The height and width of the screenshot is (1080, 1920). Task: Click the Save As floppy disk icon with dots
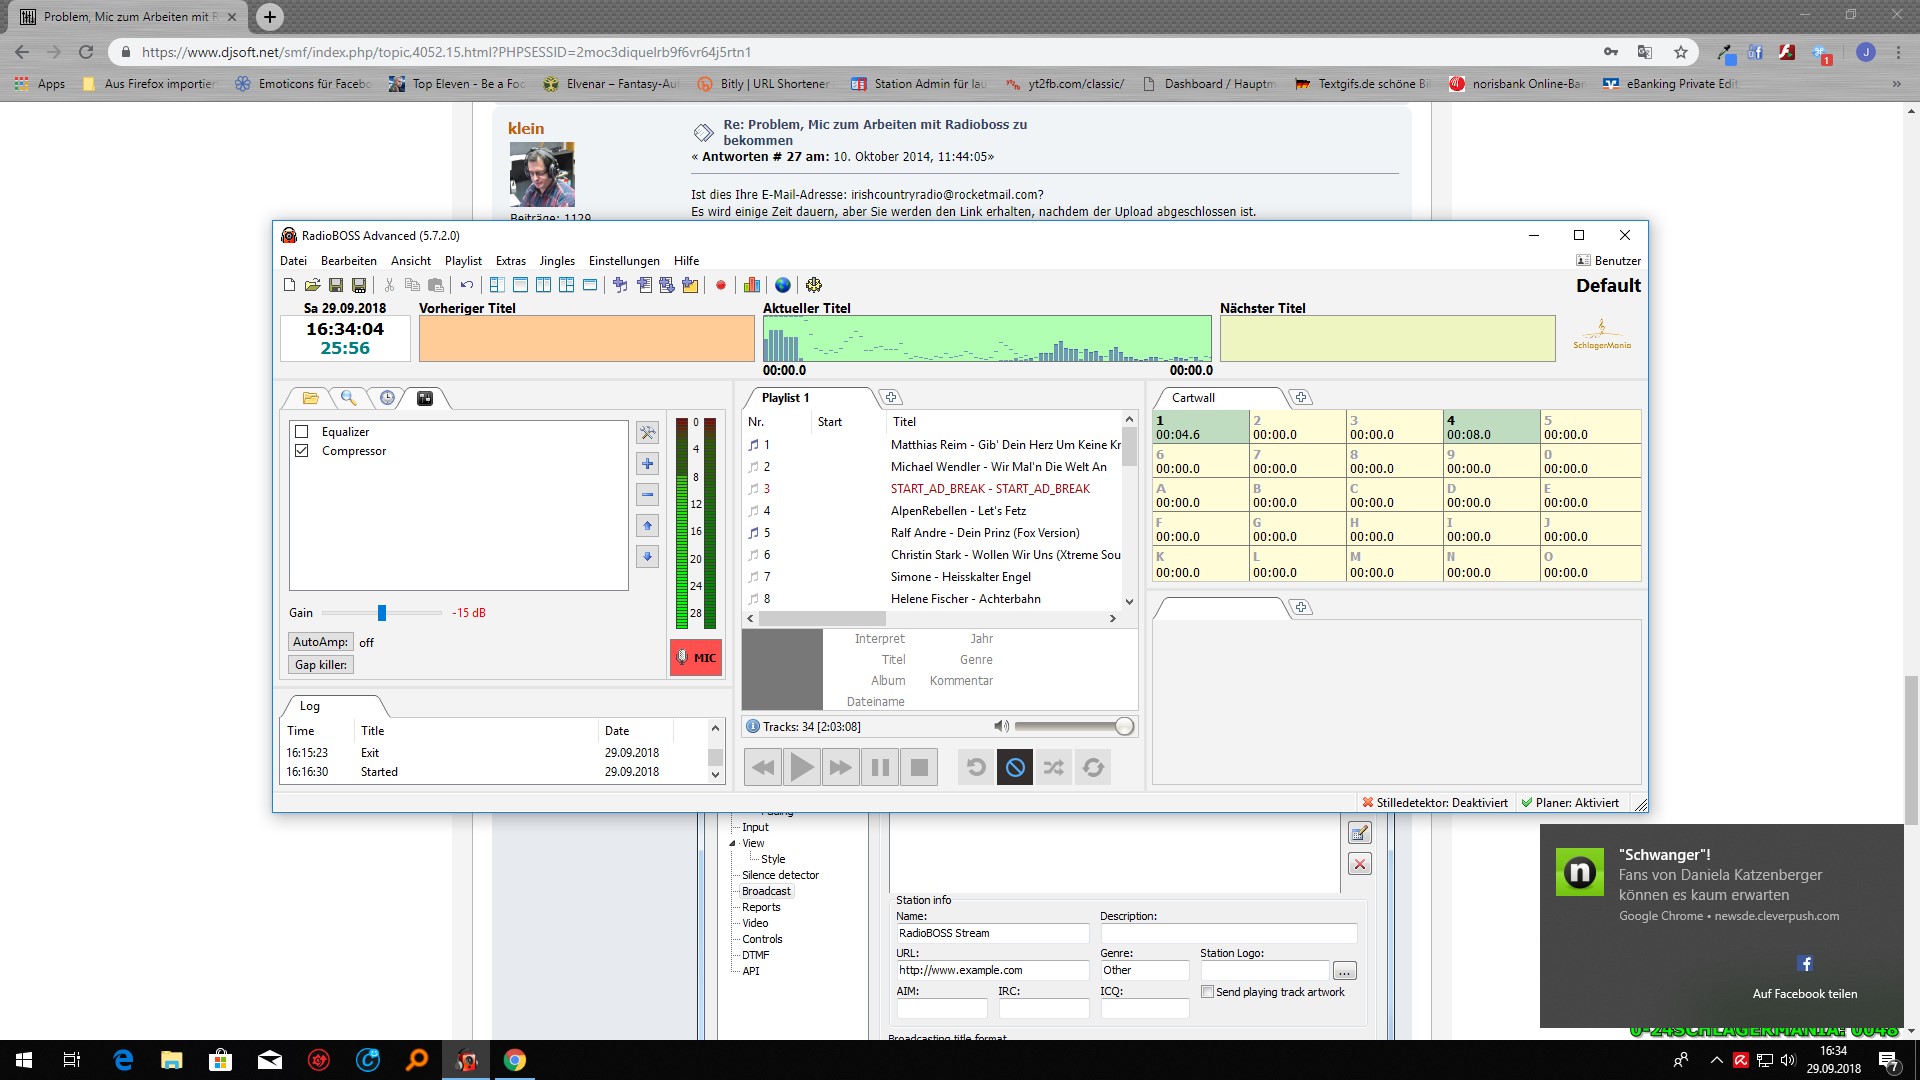point(359,286)
